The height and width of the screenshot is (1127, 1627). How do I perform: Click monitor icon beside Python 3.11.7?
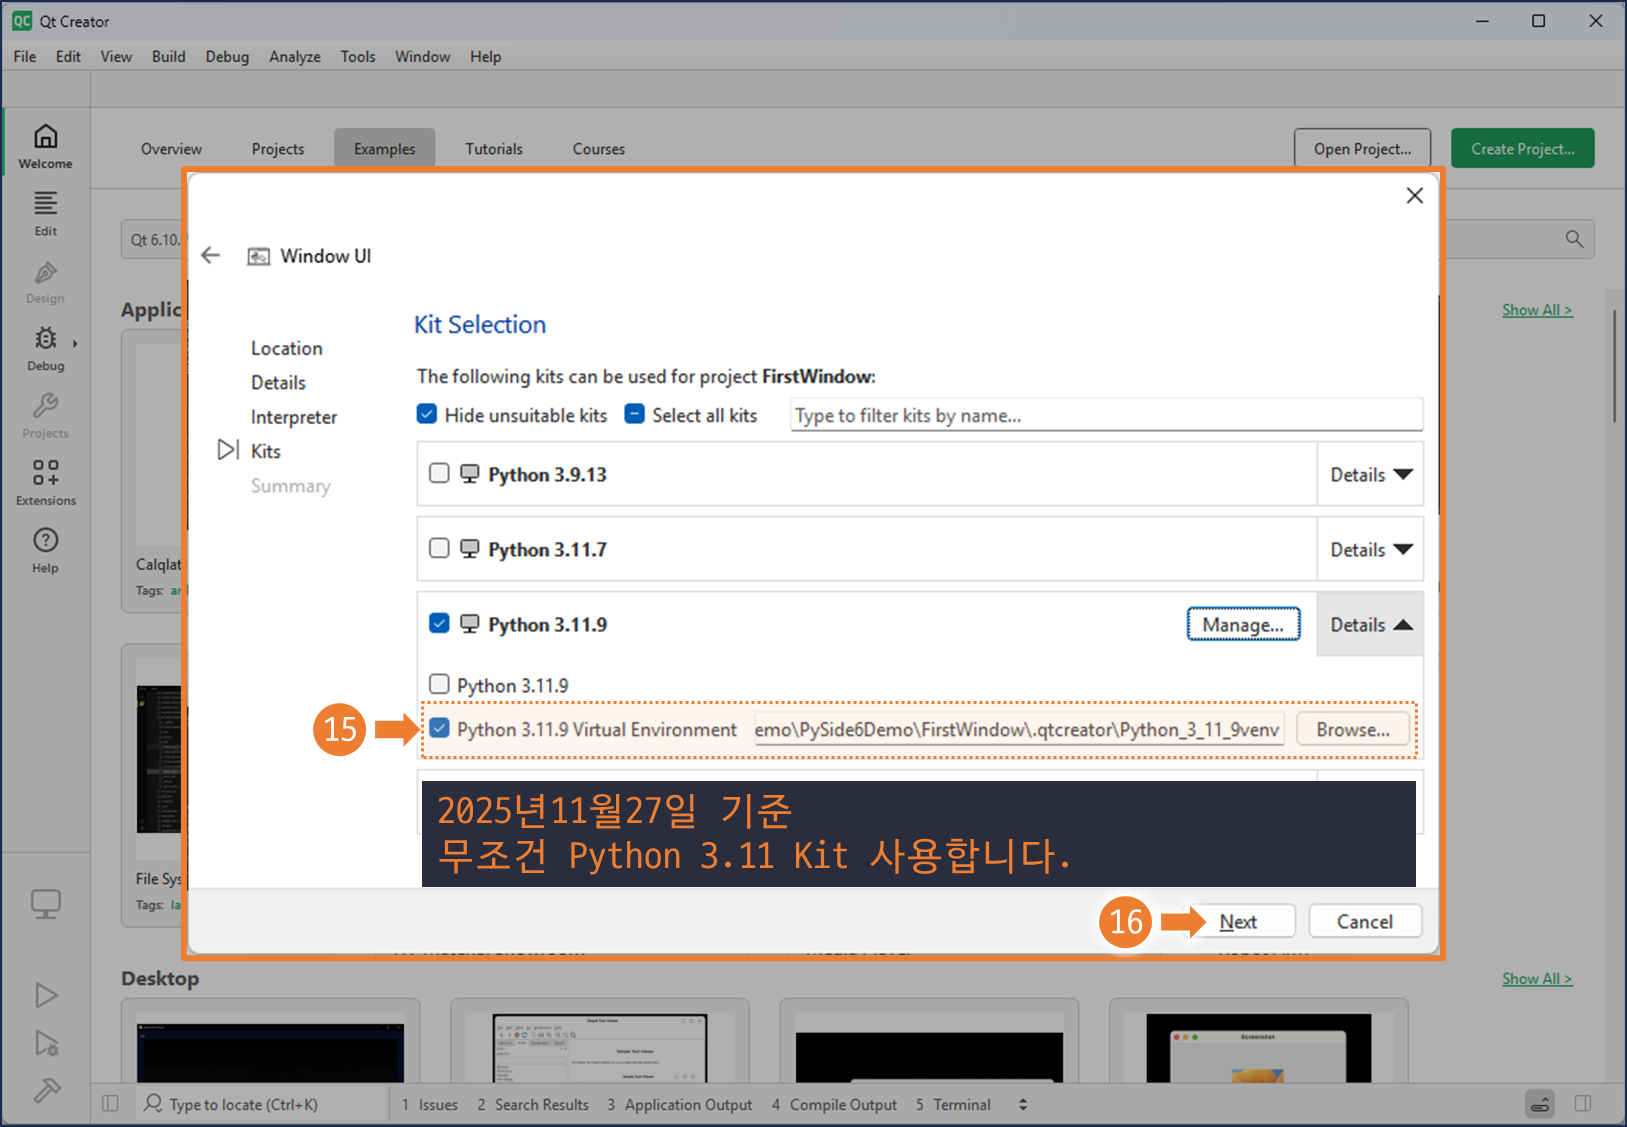469,549
